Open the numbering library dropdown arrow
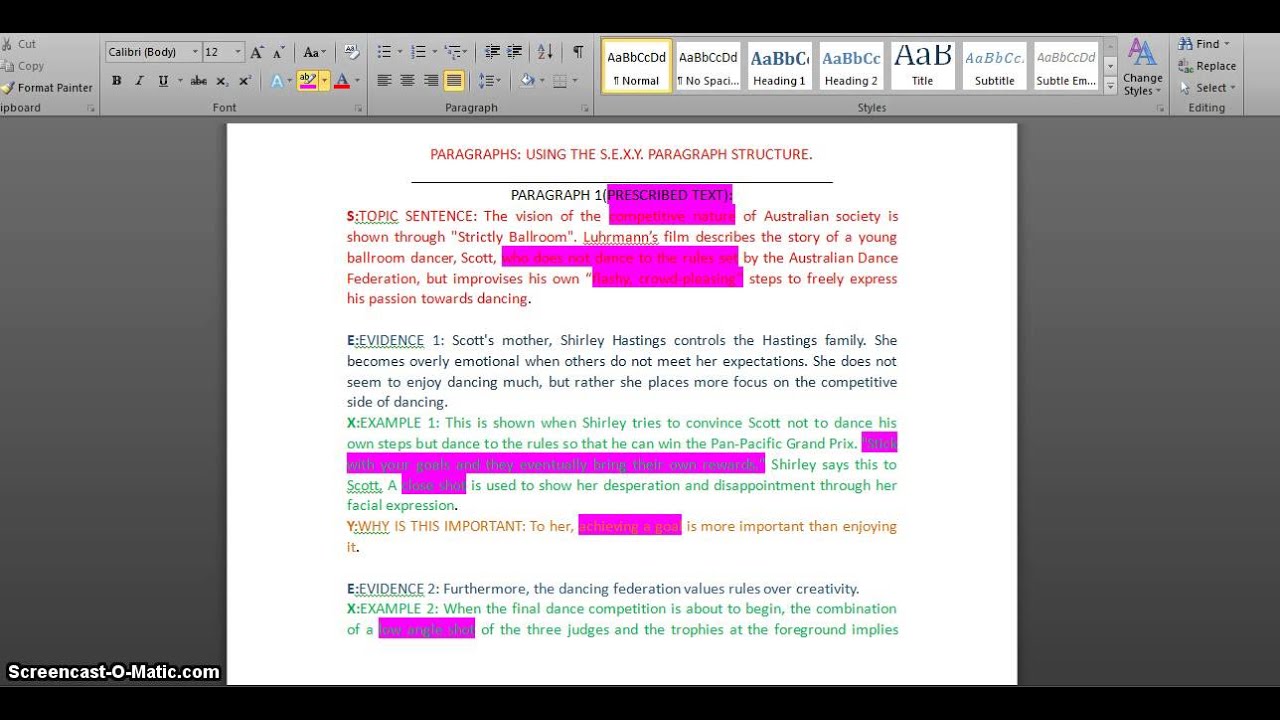This screenshot has width=1280, height=720. pyautogui.click(x=433, y=52)
